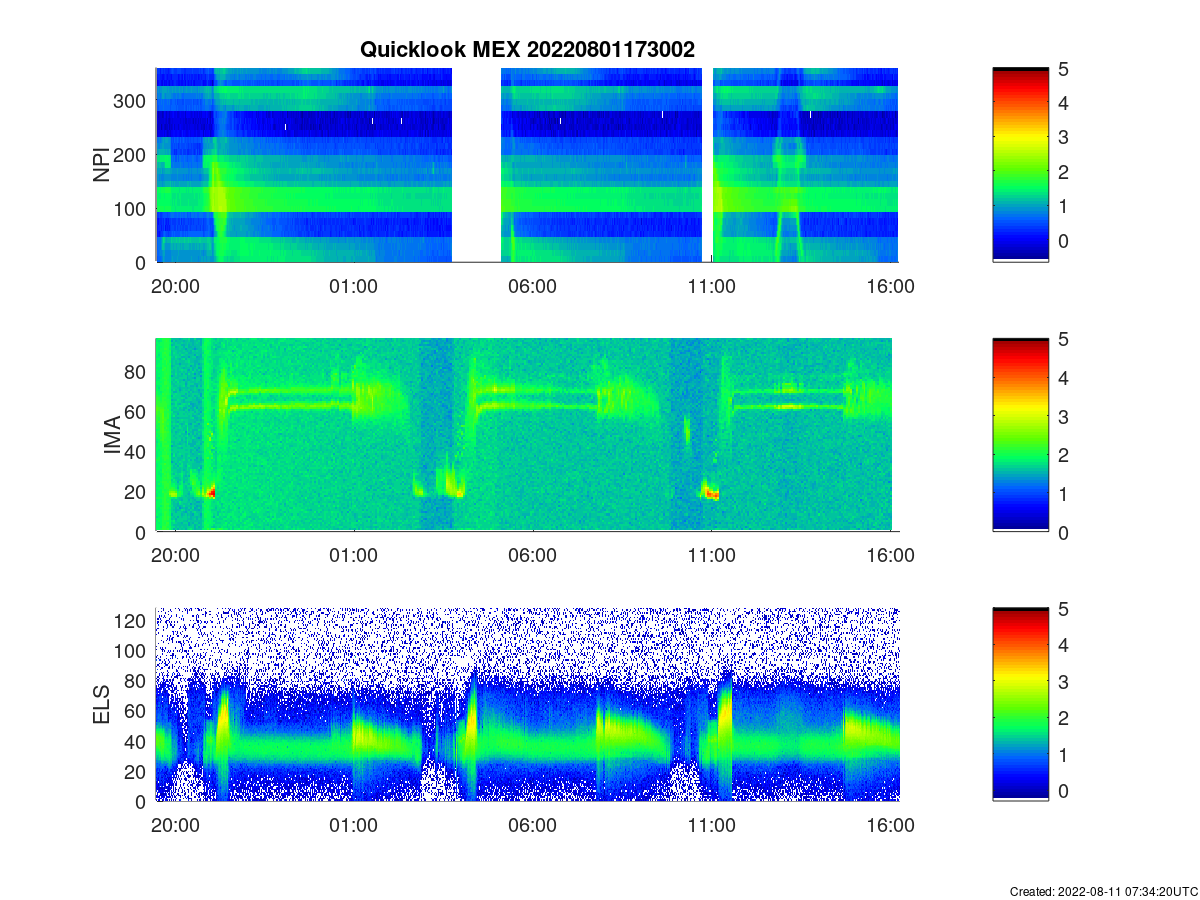Click 06:00 tick under the NPI plot
The width and height of the screenshot is (1200, 900).
tap(533, 286)
